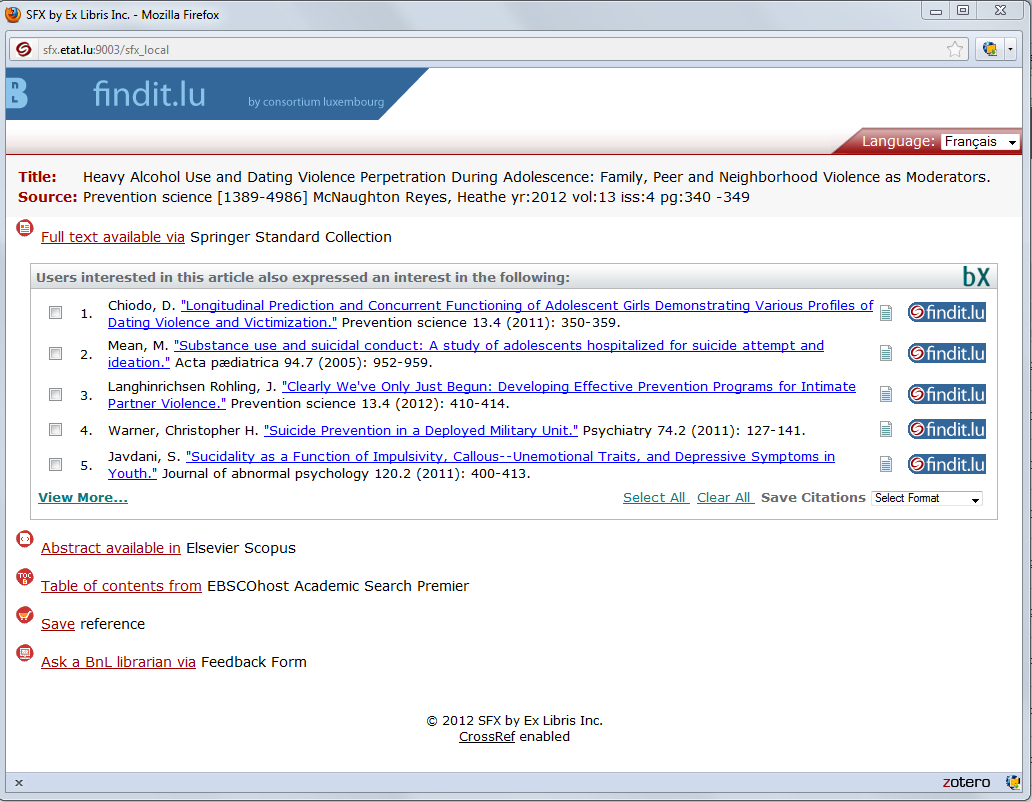This screenshot has width=1032, height=802.
Task: Open the document icon for Warner article
Action: click(x=886, y=430)
